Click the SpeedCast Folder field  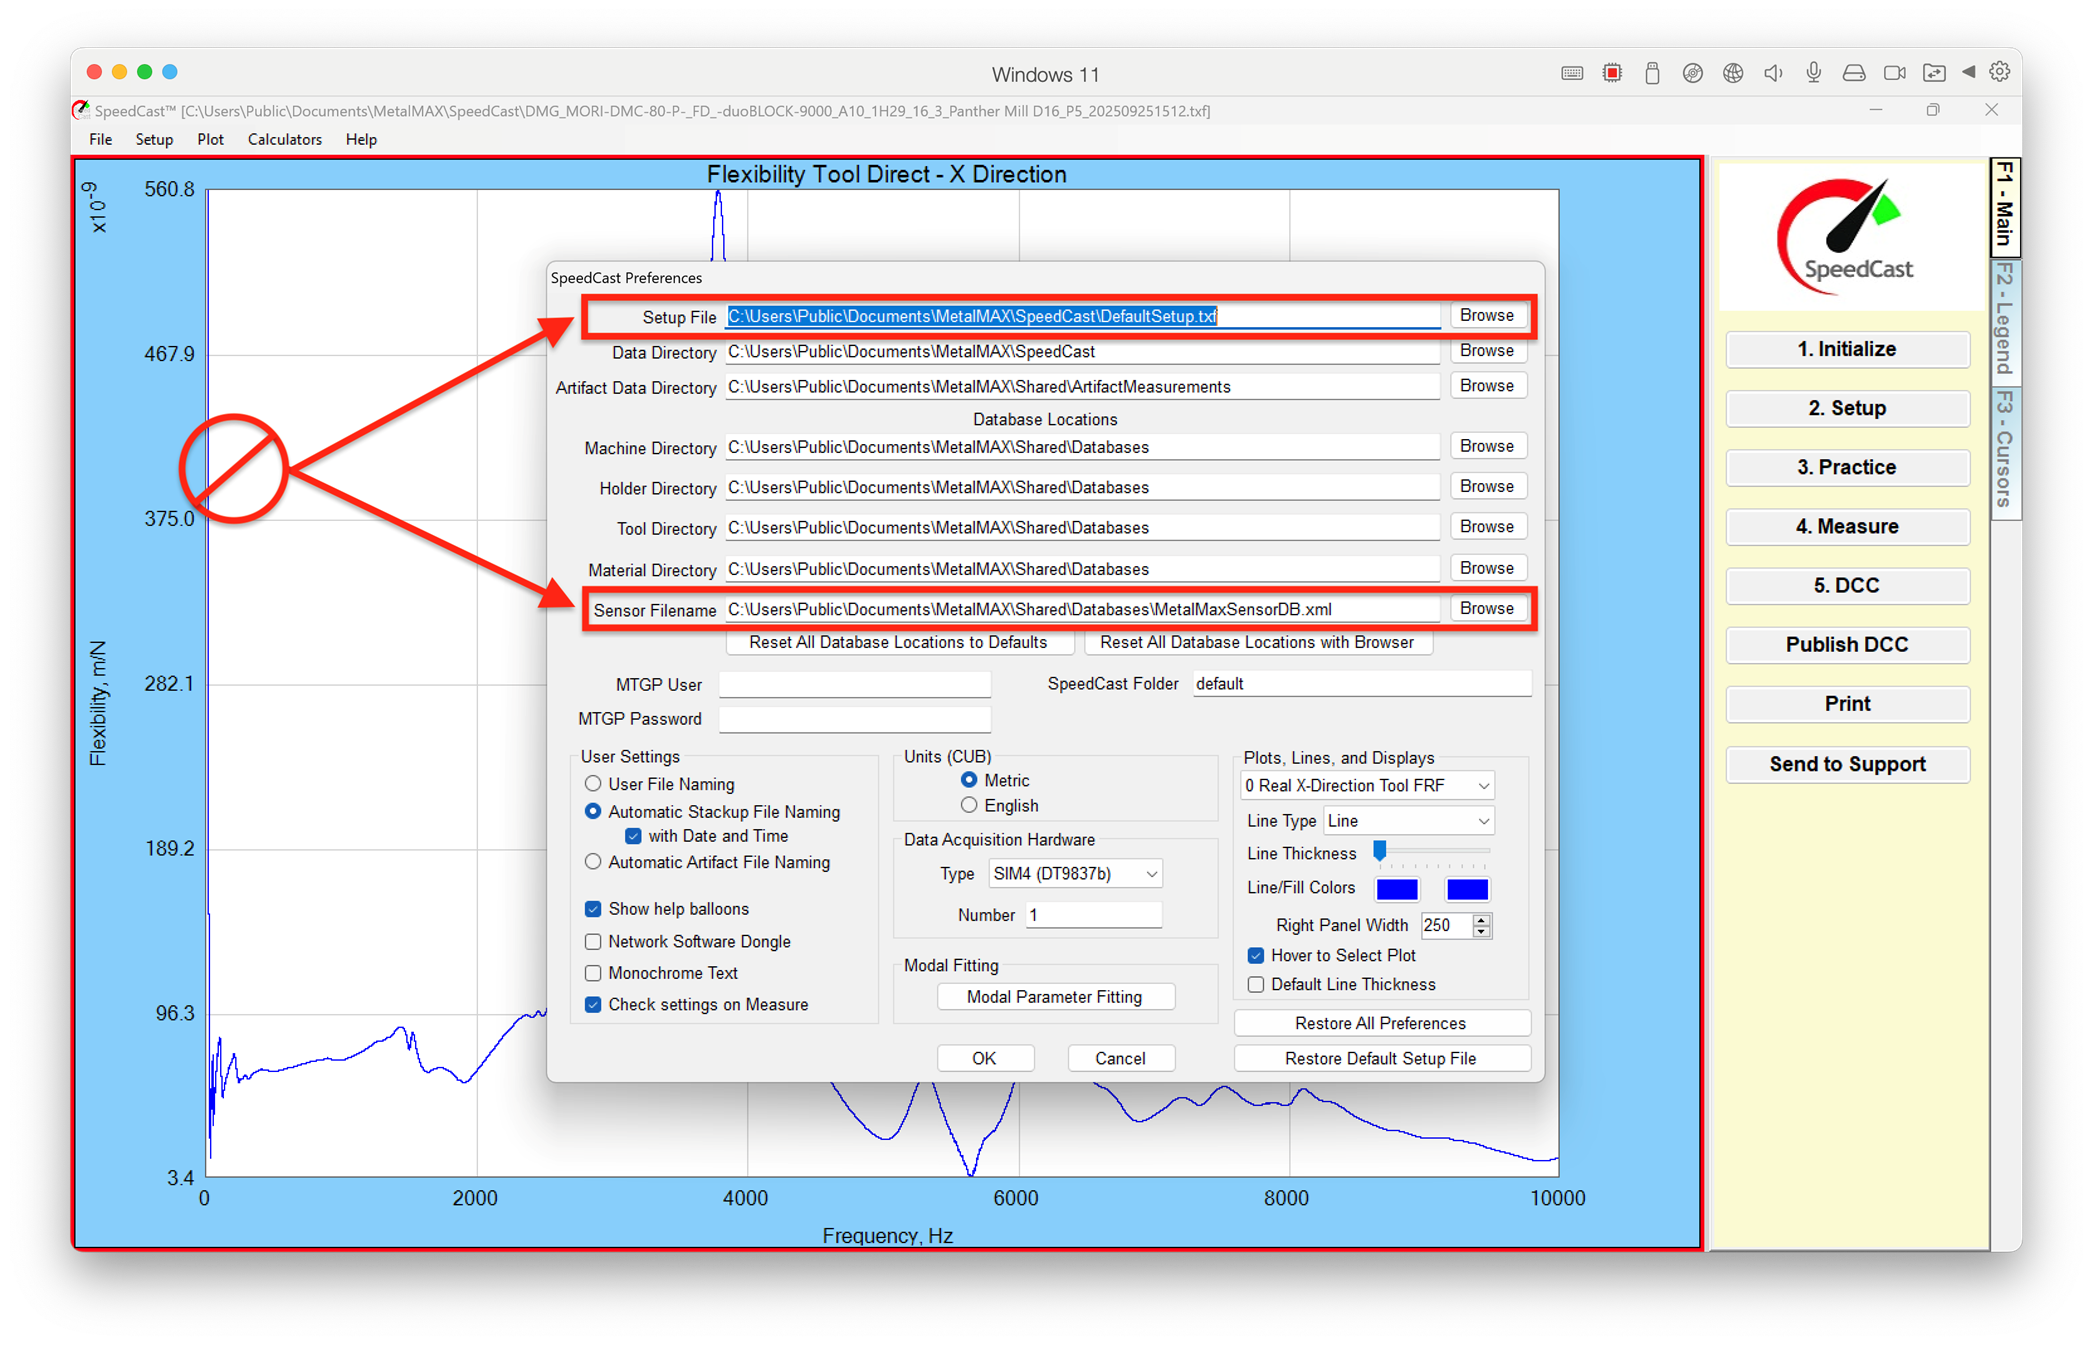click(x=1361, y=684)
